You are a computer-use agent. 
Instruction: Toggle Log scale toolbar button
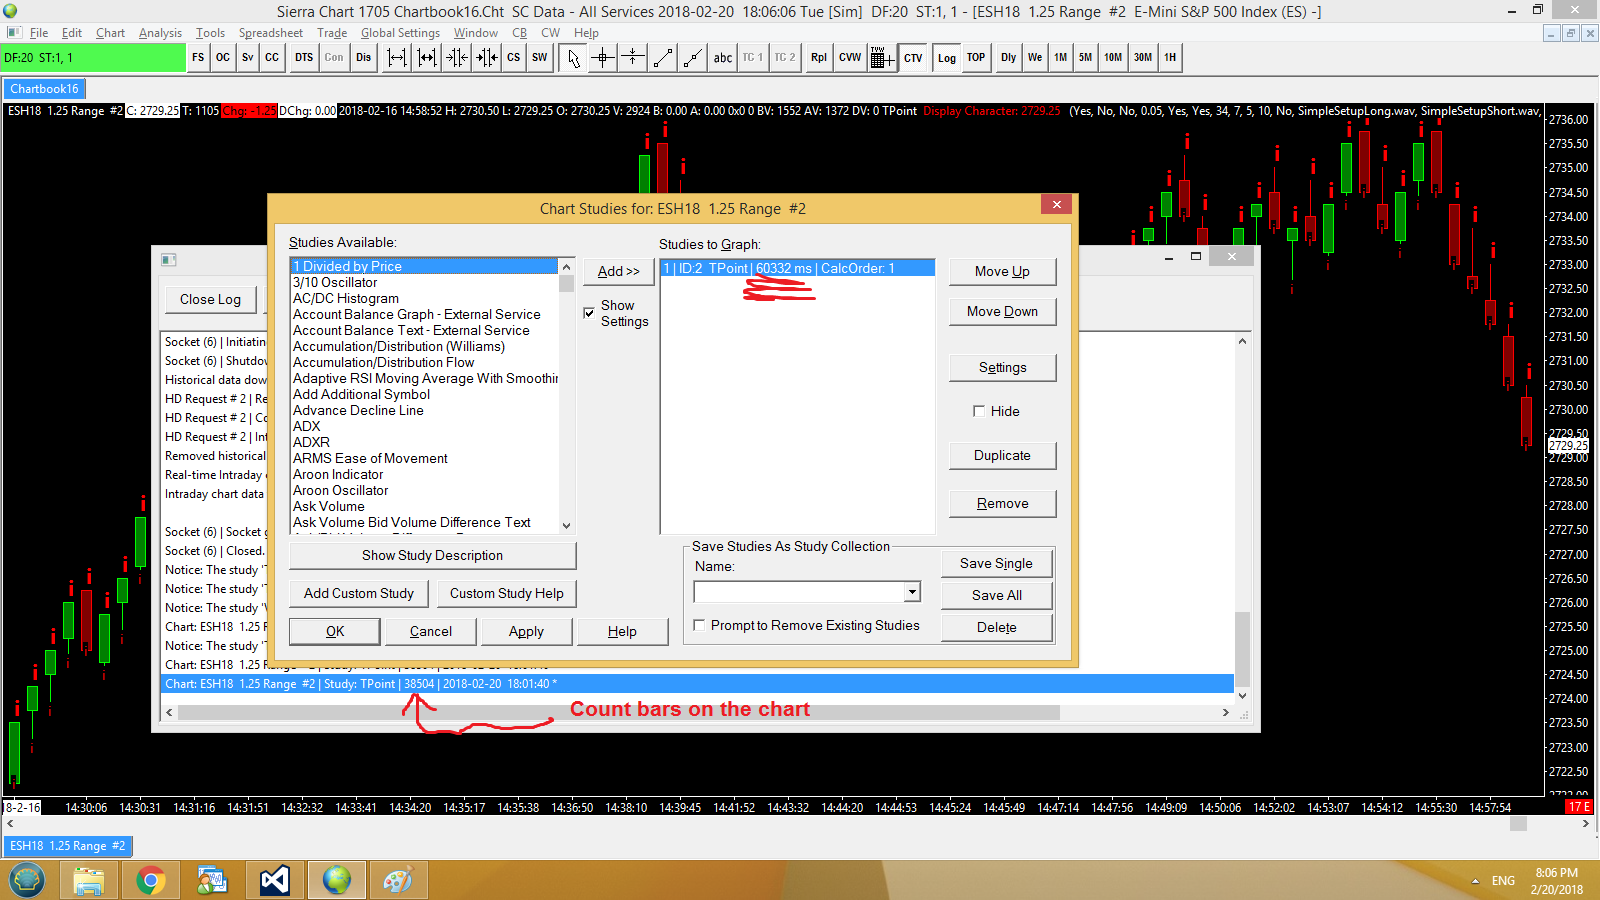(x=946, y=58)
